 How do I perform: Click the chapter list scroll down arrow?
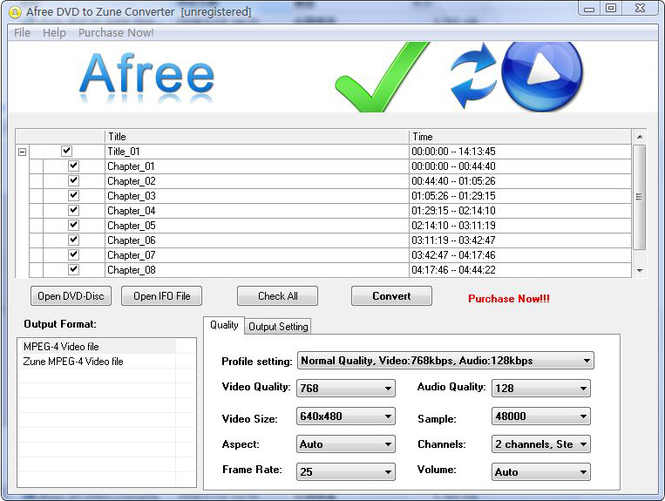click(x=640, y=270)
